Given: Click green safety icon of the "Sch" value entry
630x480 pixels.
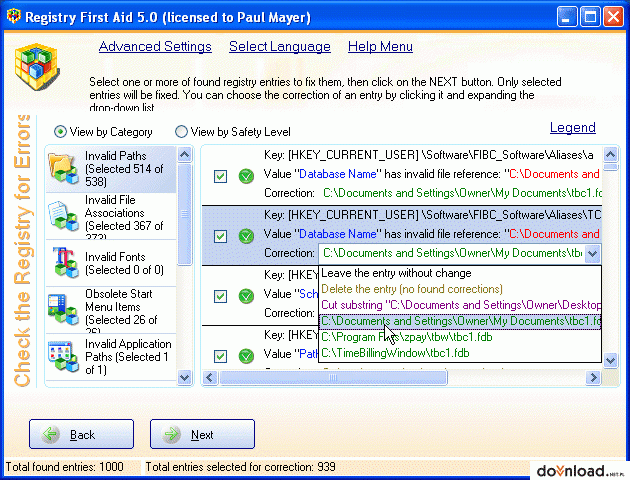Looking at the screenshot, I should [x=246, y=296].
